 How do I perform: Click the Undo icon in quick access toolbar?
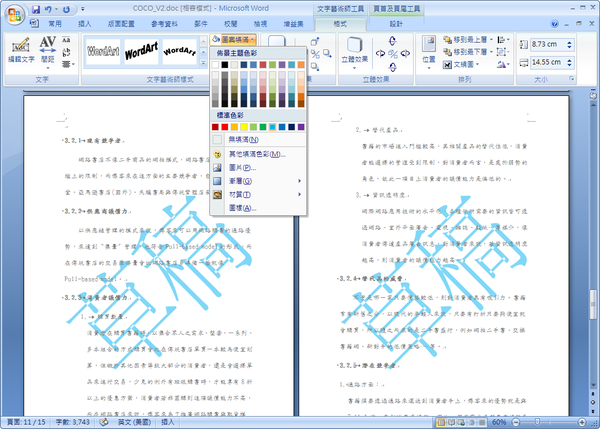(49, 9)
